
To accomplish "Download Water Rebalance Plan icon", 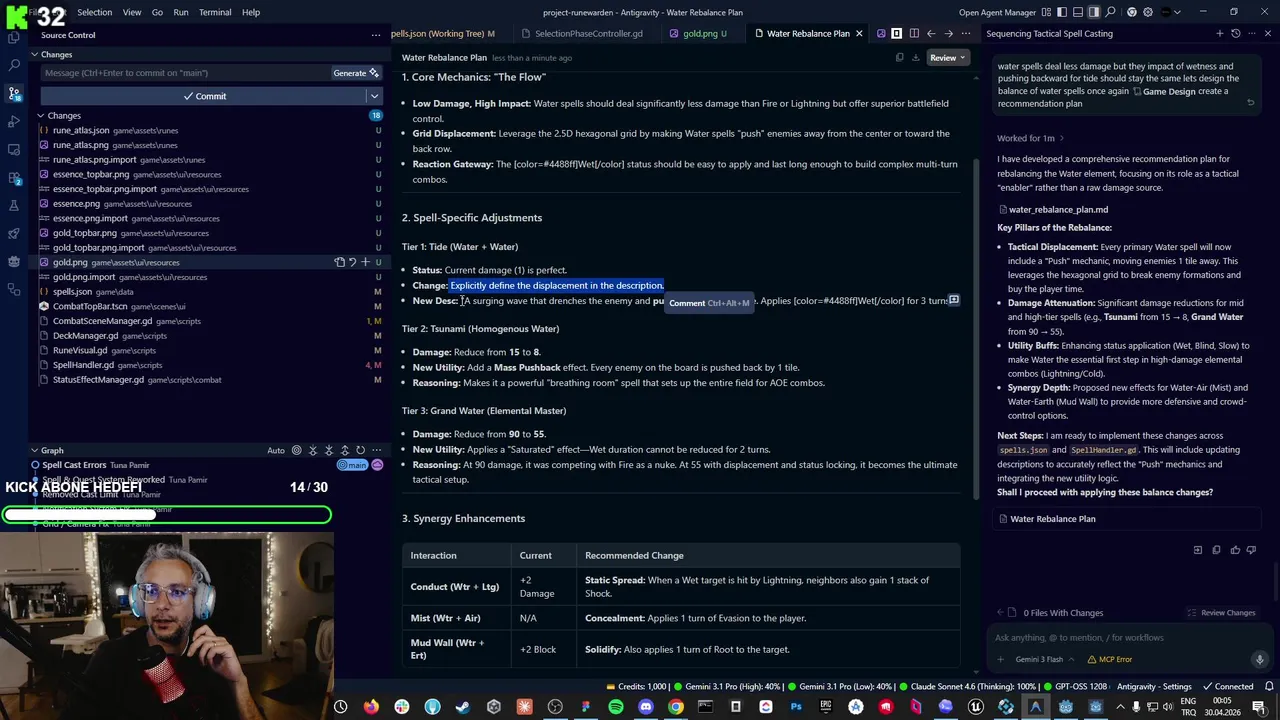I will [x=916, y=58].
